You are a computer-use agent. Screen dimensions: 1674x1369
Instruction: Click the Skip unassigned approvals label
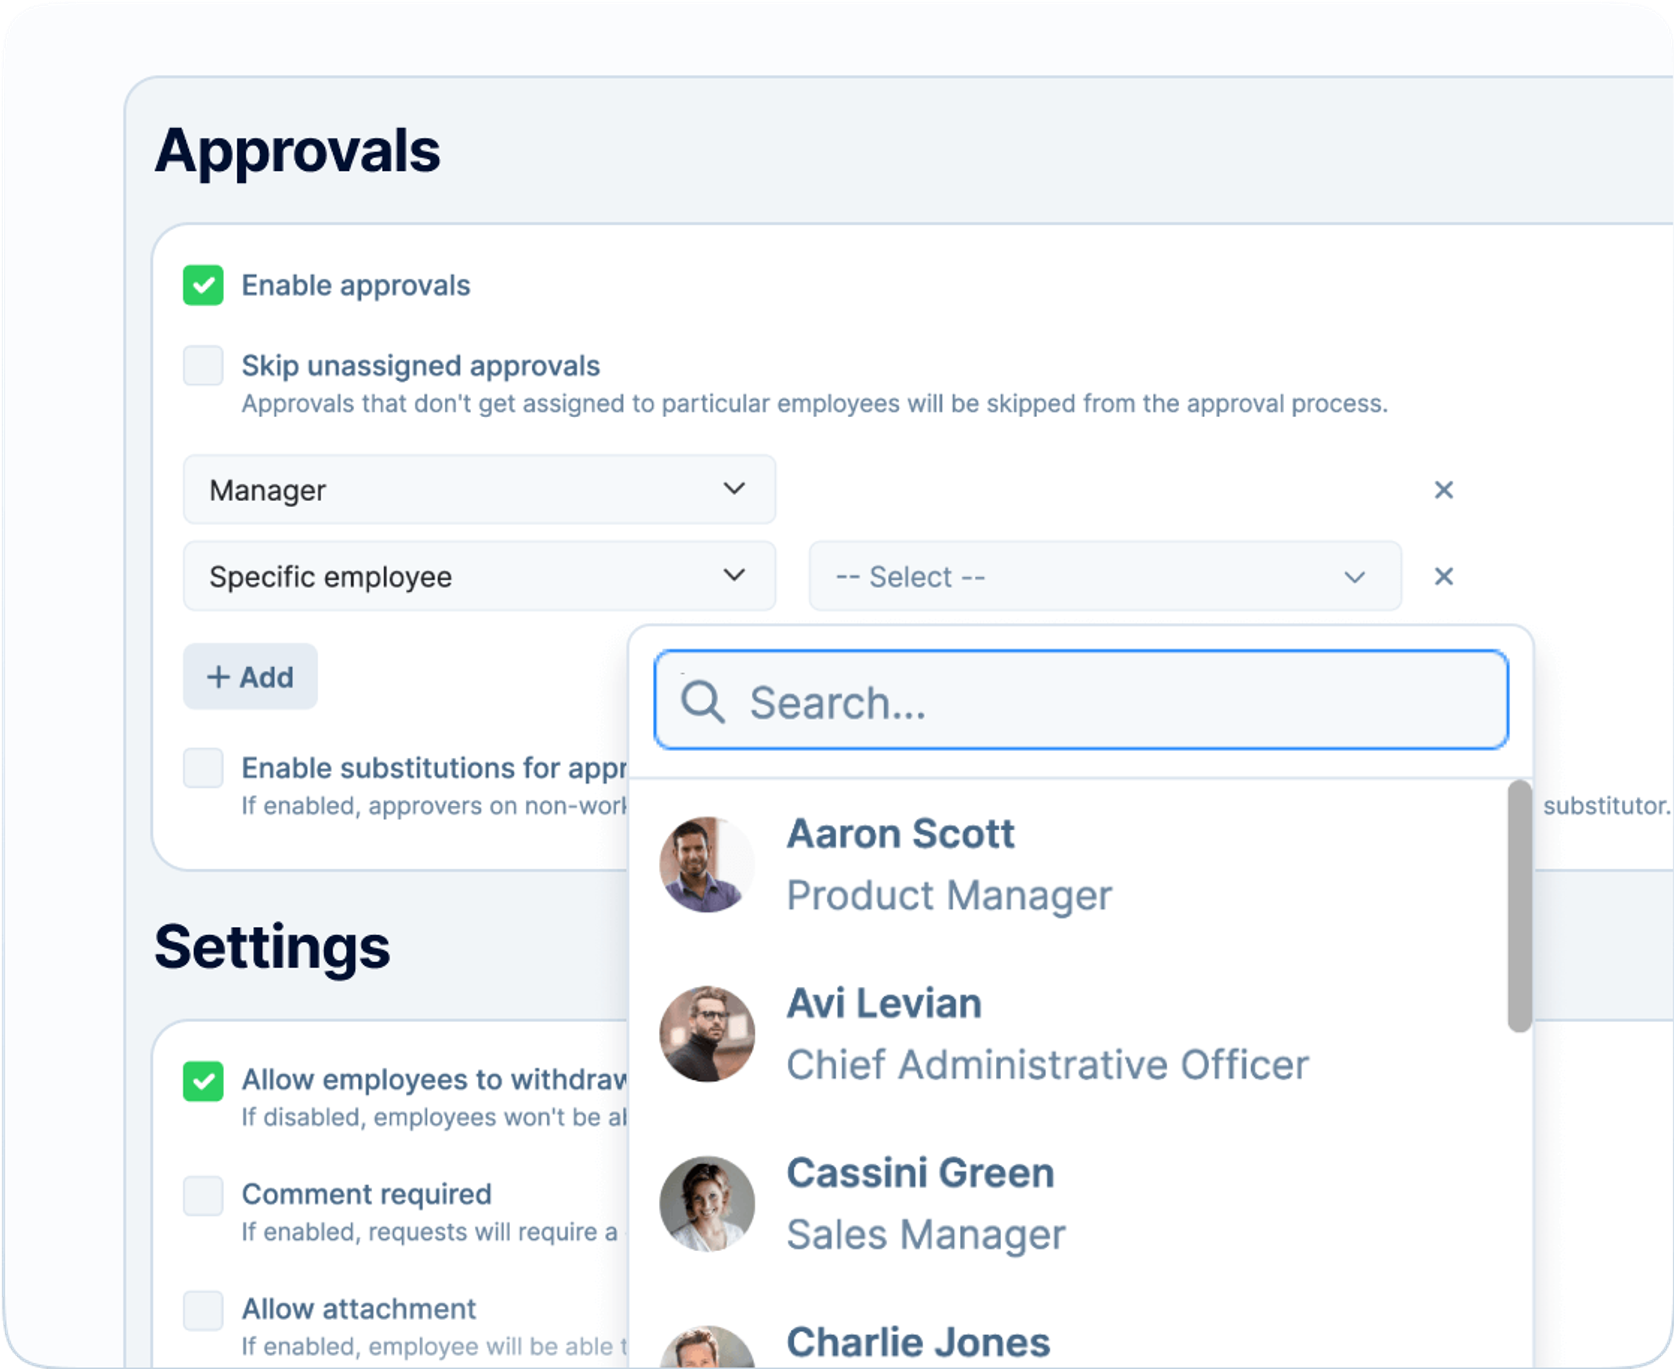421,366
